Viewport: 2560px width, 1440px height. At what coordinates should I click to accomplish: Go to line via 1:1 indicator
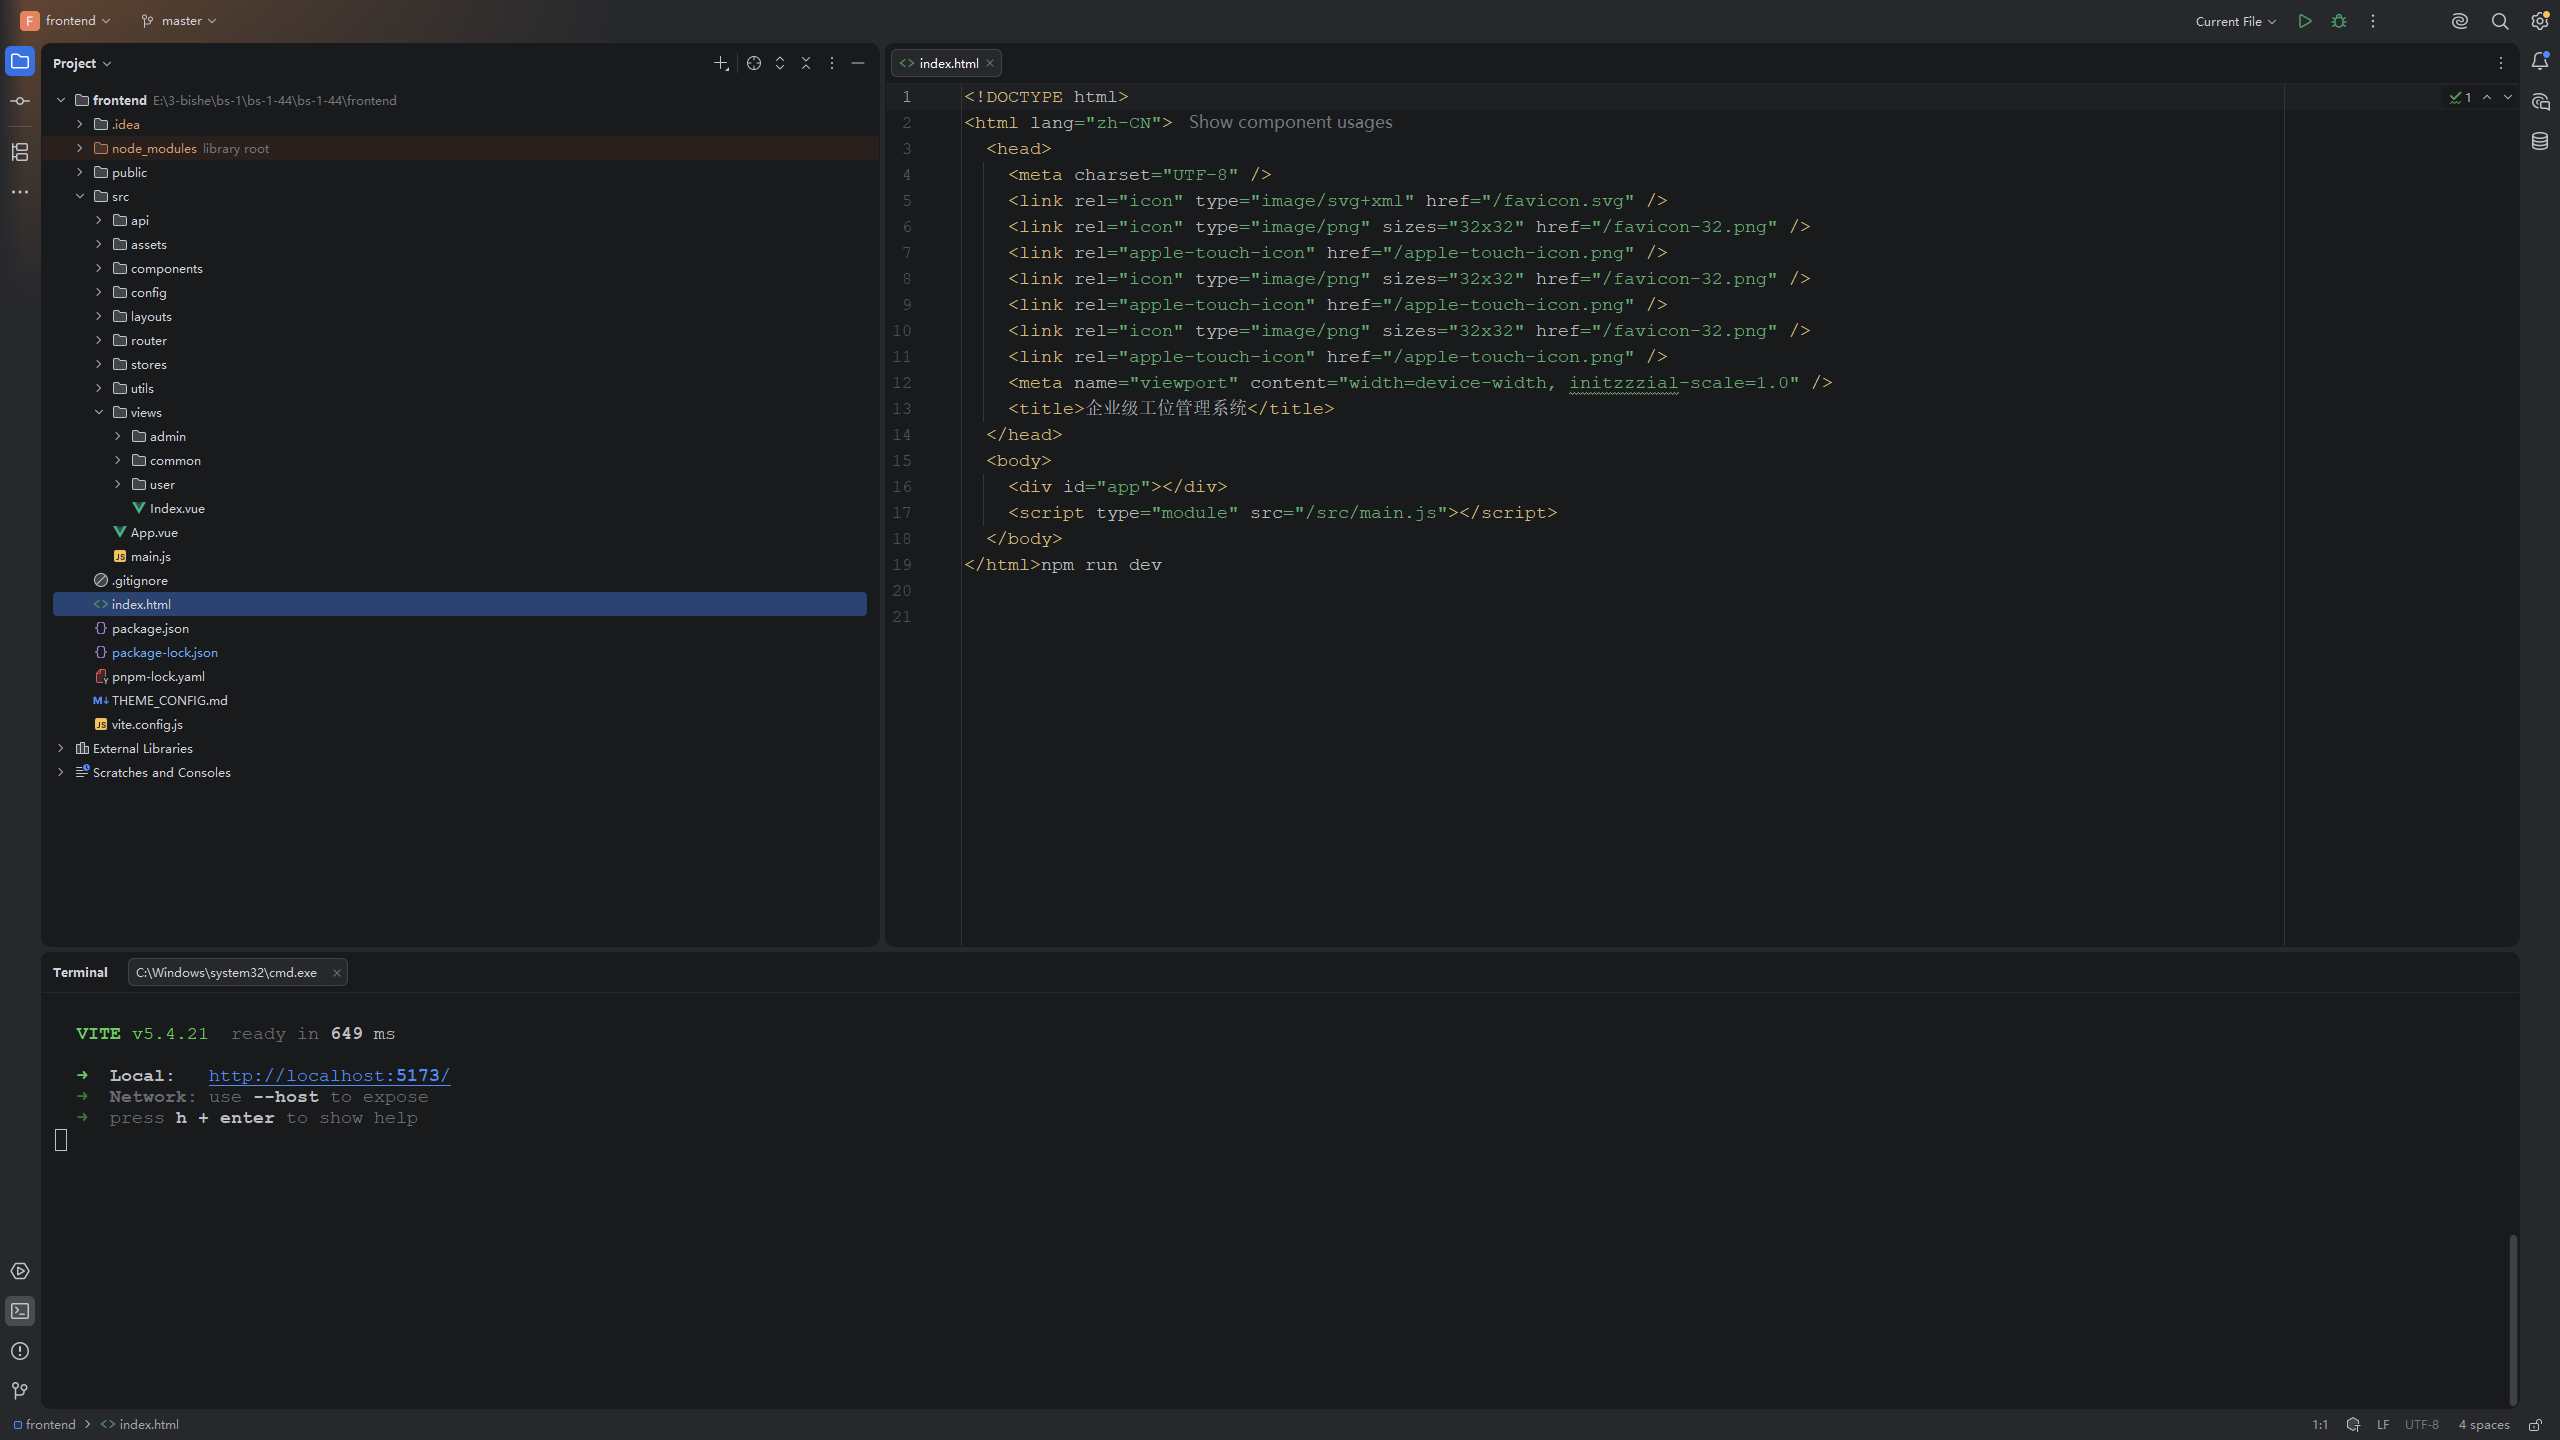tap(2320, 1425)
